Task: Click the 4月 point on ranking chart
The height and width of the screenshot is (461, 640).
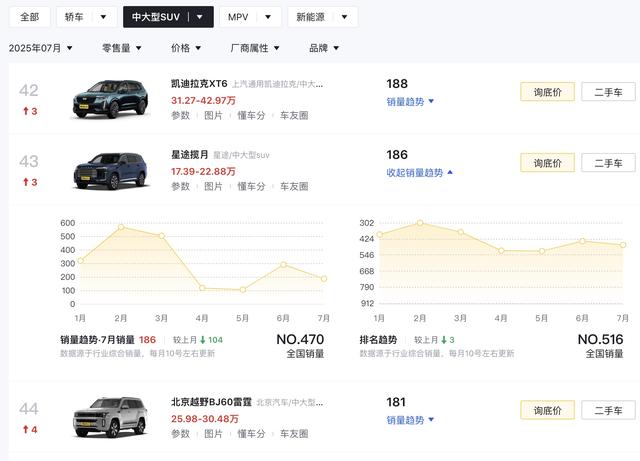Action: coord(501,251)
